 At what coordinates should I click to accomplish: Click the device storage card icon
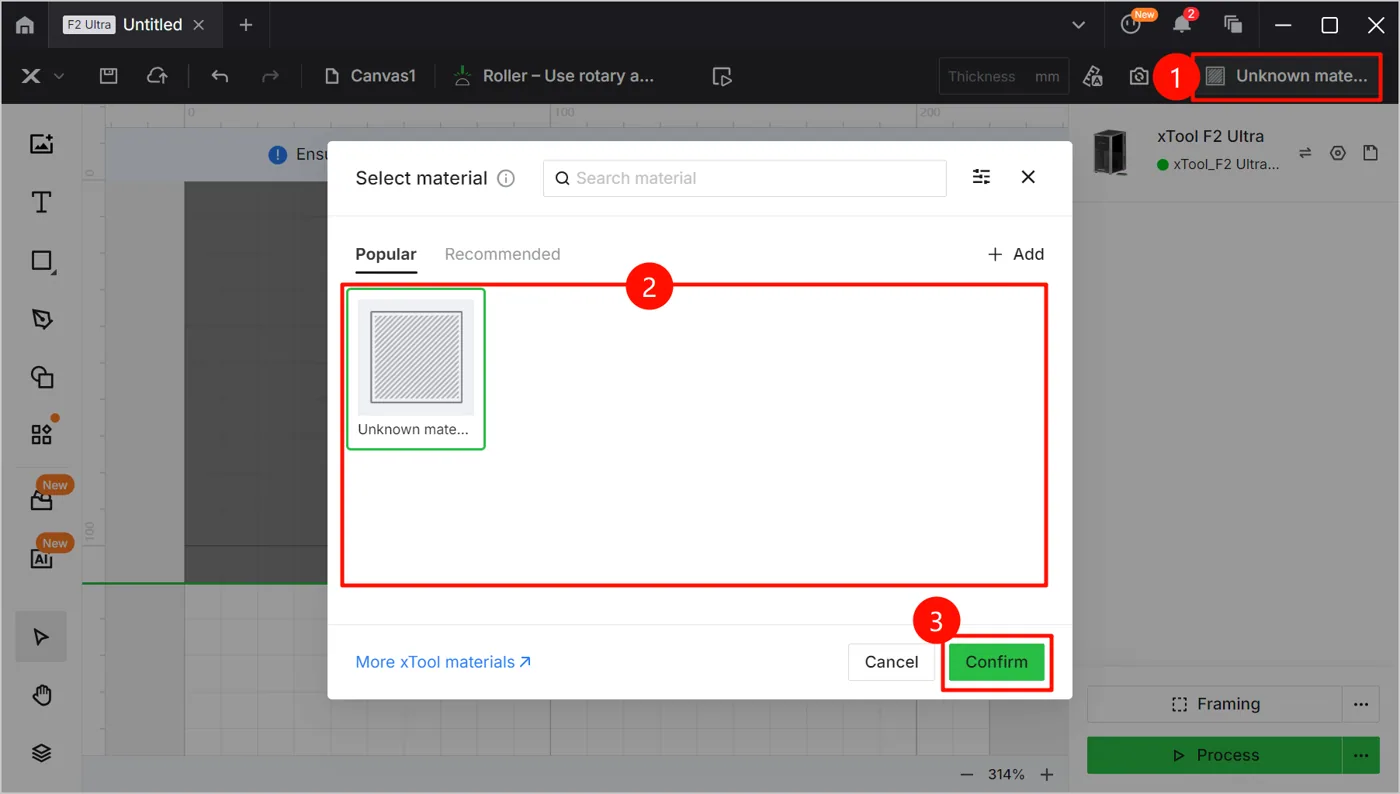point(1370,153)
